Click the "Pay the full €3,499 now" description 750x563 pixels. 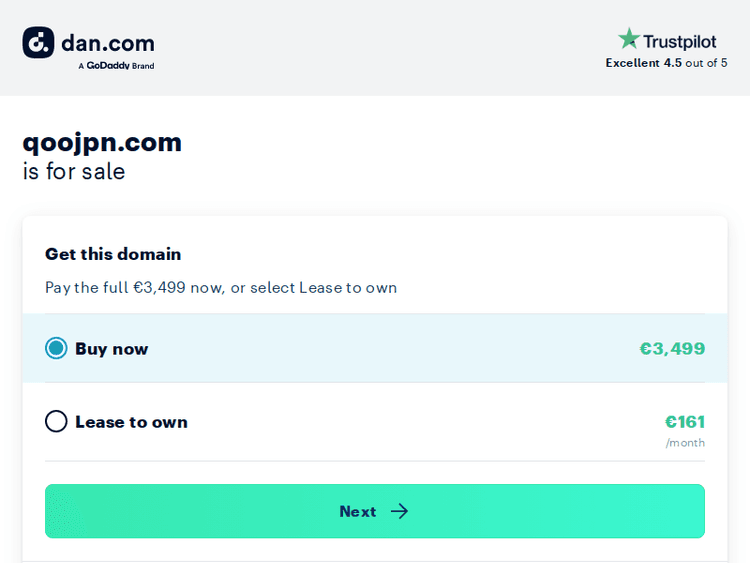[221, 288]
